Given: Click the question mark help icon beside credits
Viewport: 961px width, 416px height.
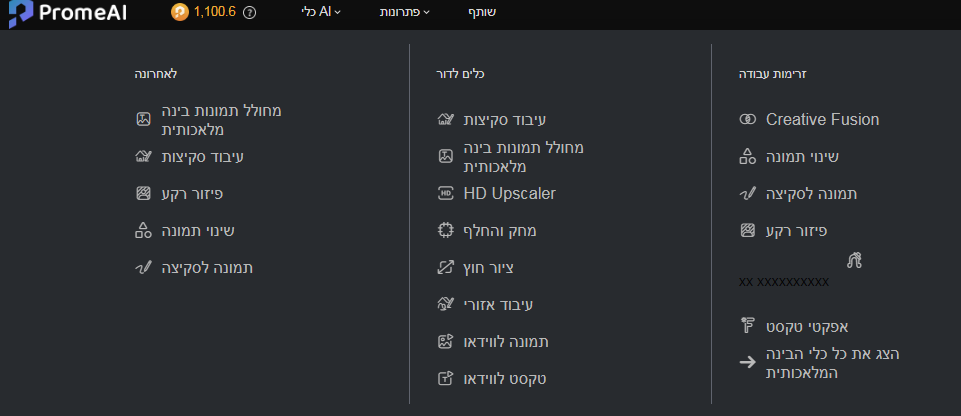Looking at the screenshot, I should click(x=249, y=13).
